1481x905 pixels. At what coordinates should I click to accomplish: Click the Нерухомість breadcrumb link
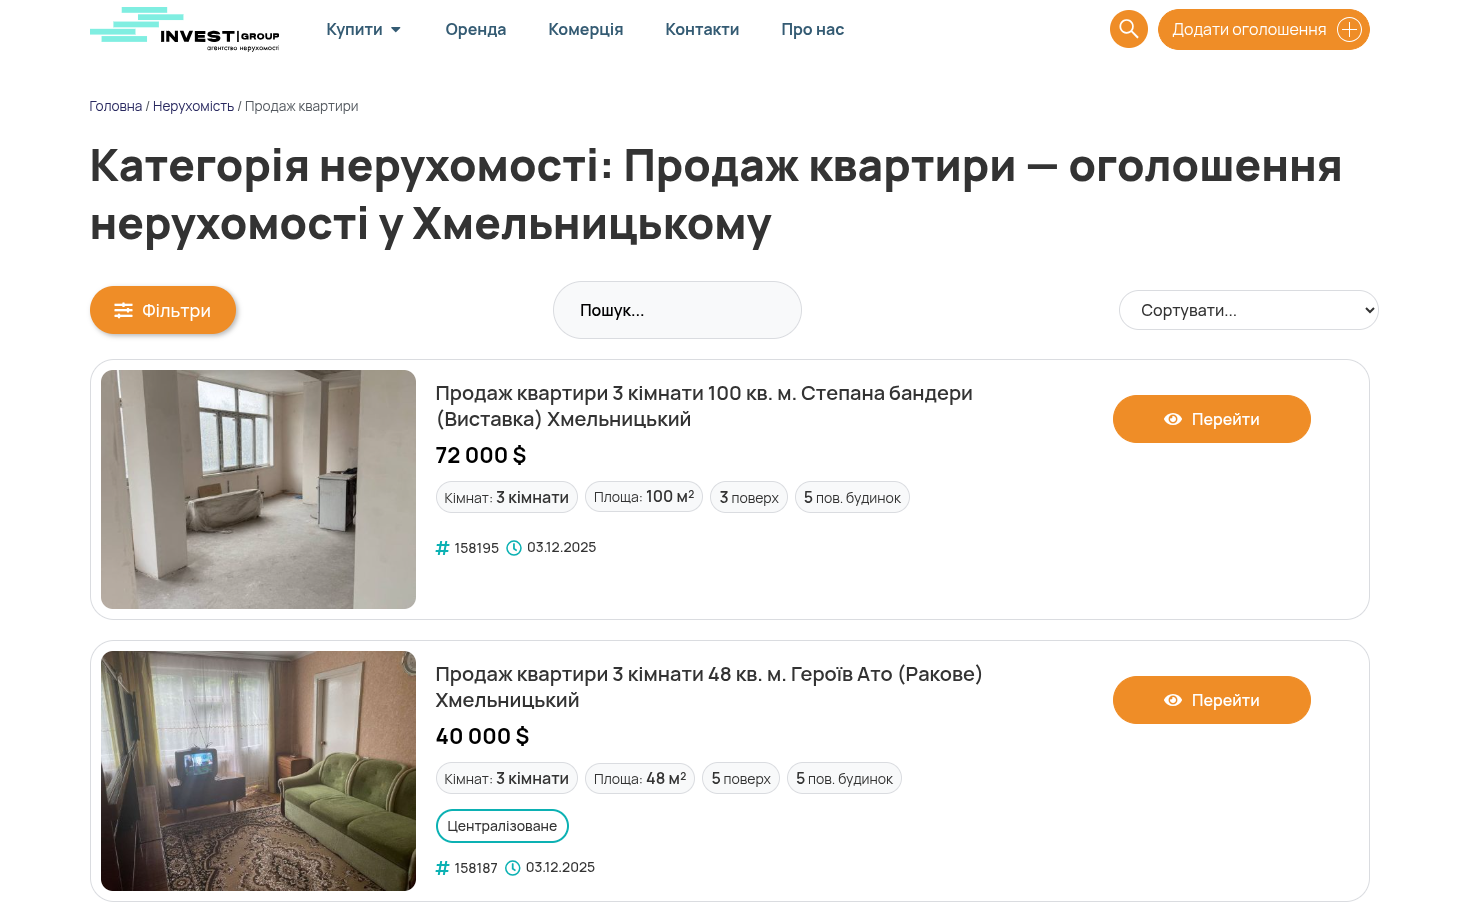tap(193, 106)
